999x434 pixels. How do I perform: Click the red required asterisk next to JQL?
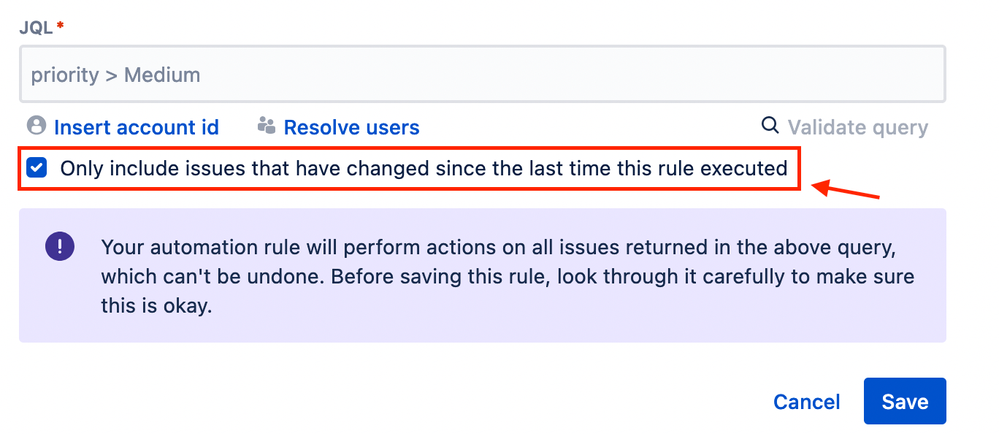tap(61, 25)
